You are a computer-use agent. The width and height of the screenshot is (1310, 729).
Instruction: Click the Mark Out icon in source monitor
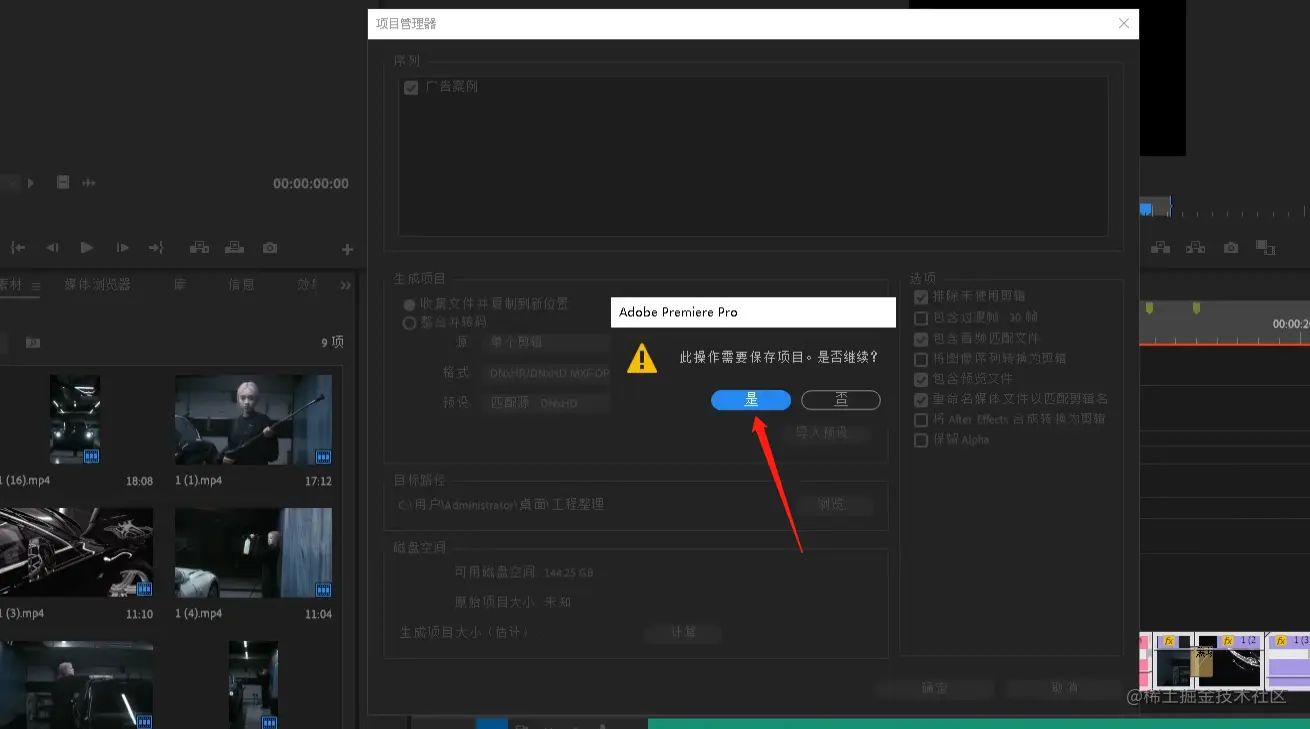click(156, 247)
